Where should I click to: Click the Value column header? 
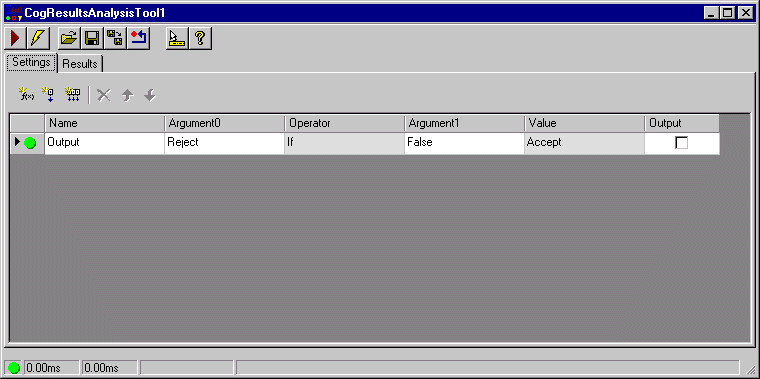click(585, 123)
